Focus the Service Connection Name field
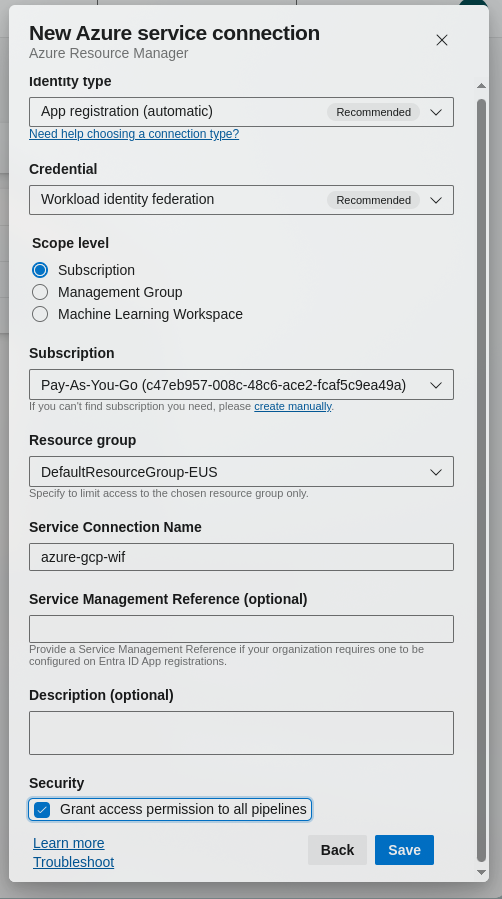The image size is (502, 899). coord(241,557)
